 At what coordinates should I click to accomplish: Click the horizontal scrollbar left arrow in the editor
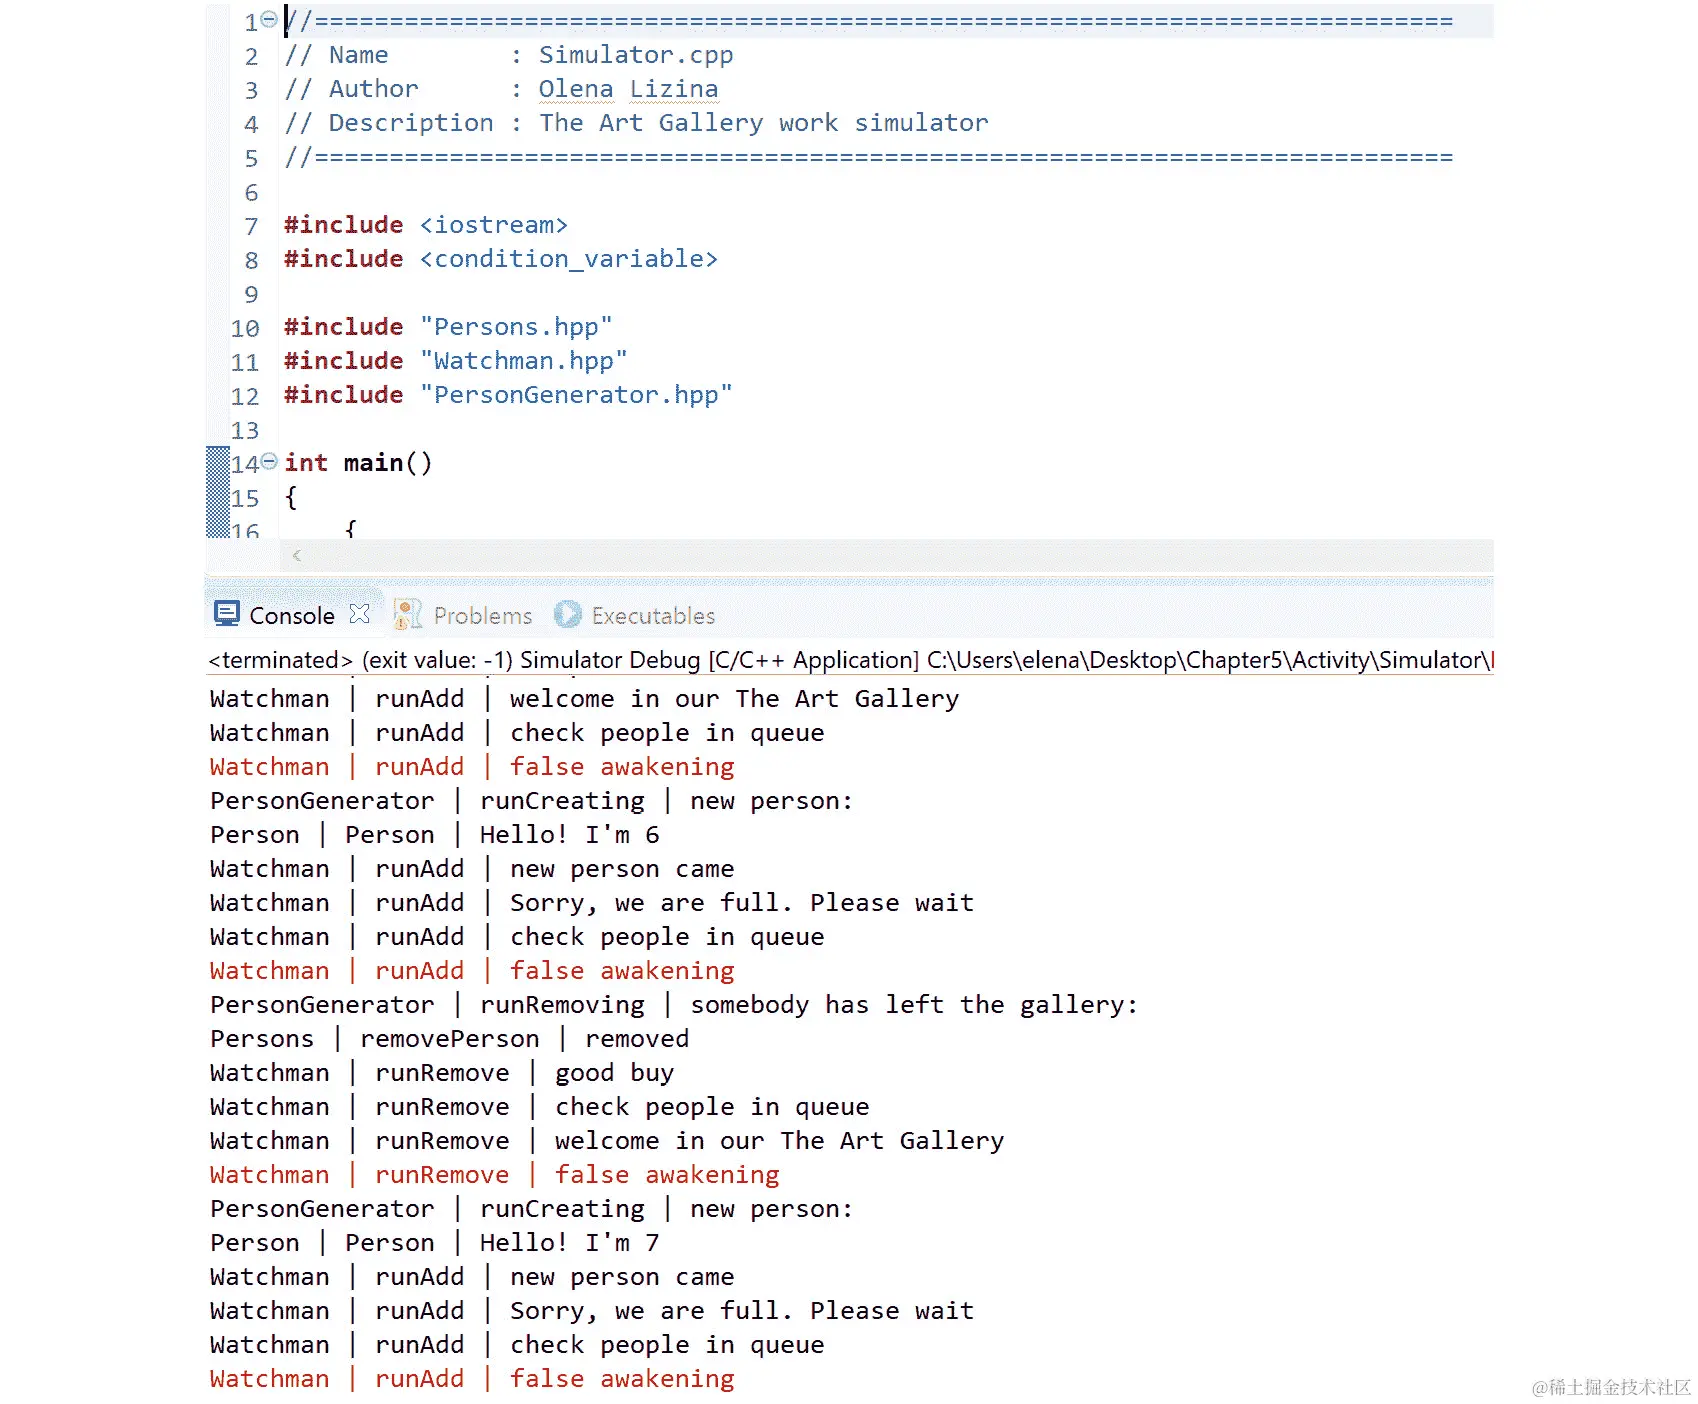point(296,555)
